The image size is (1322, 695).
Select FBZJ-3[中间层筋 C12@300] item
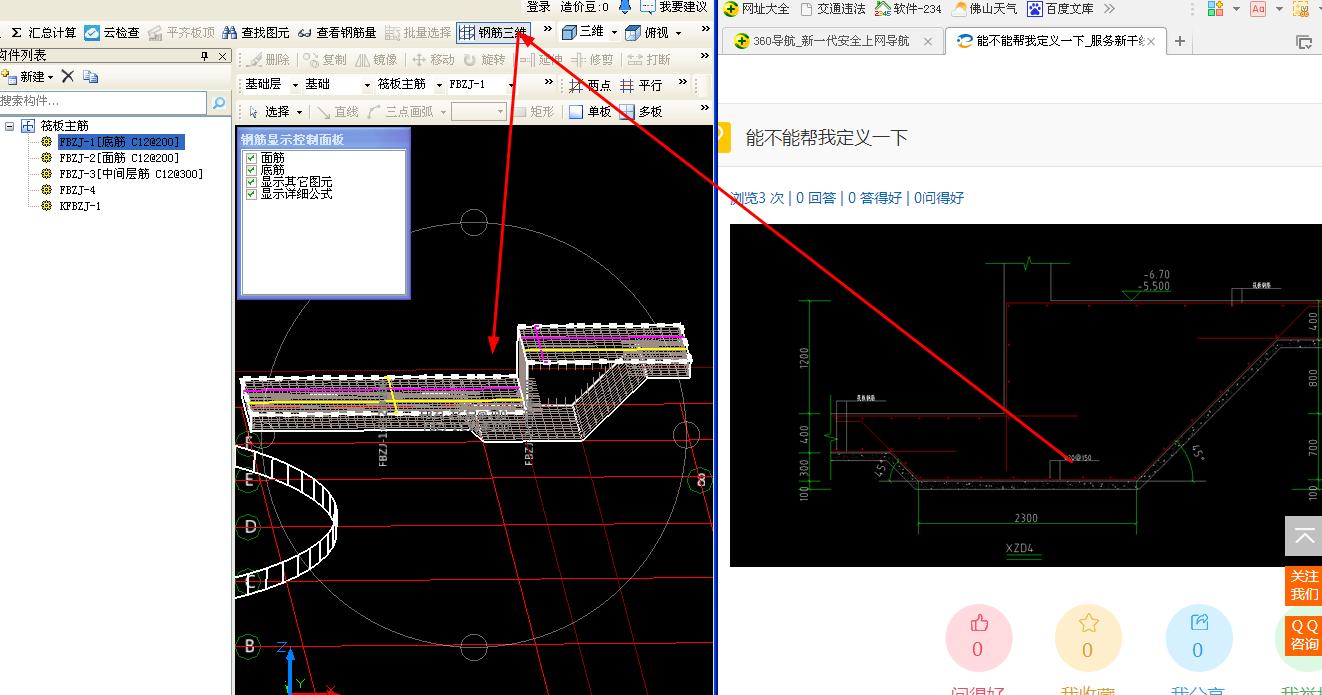pyautogui.click(x=131, y=174)
